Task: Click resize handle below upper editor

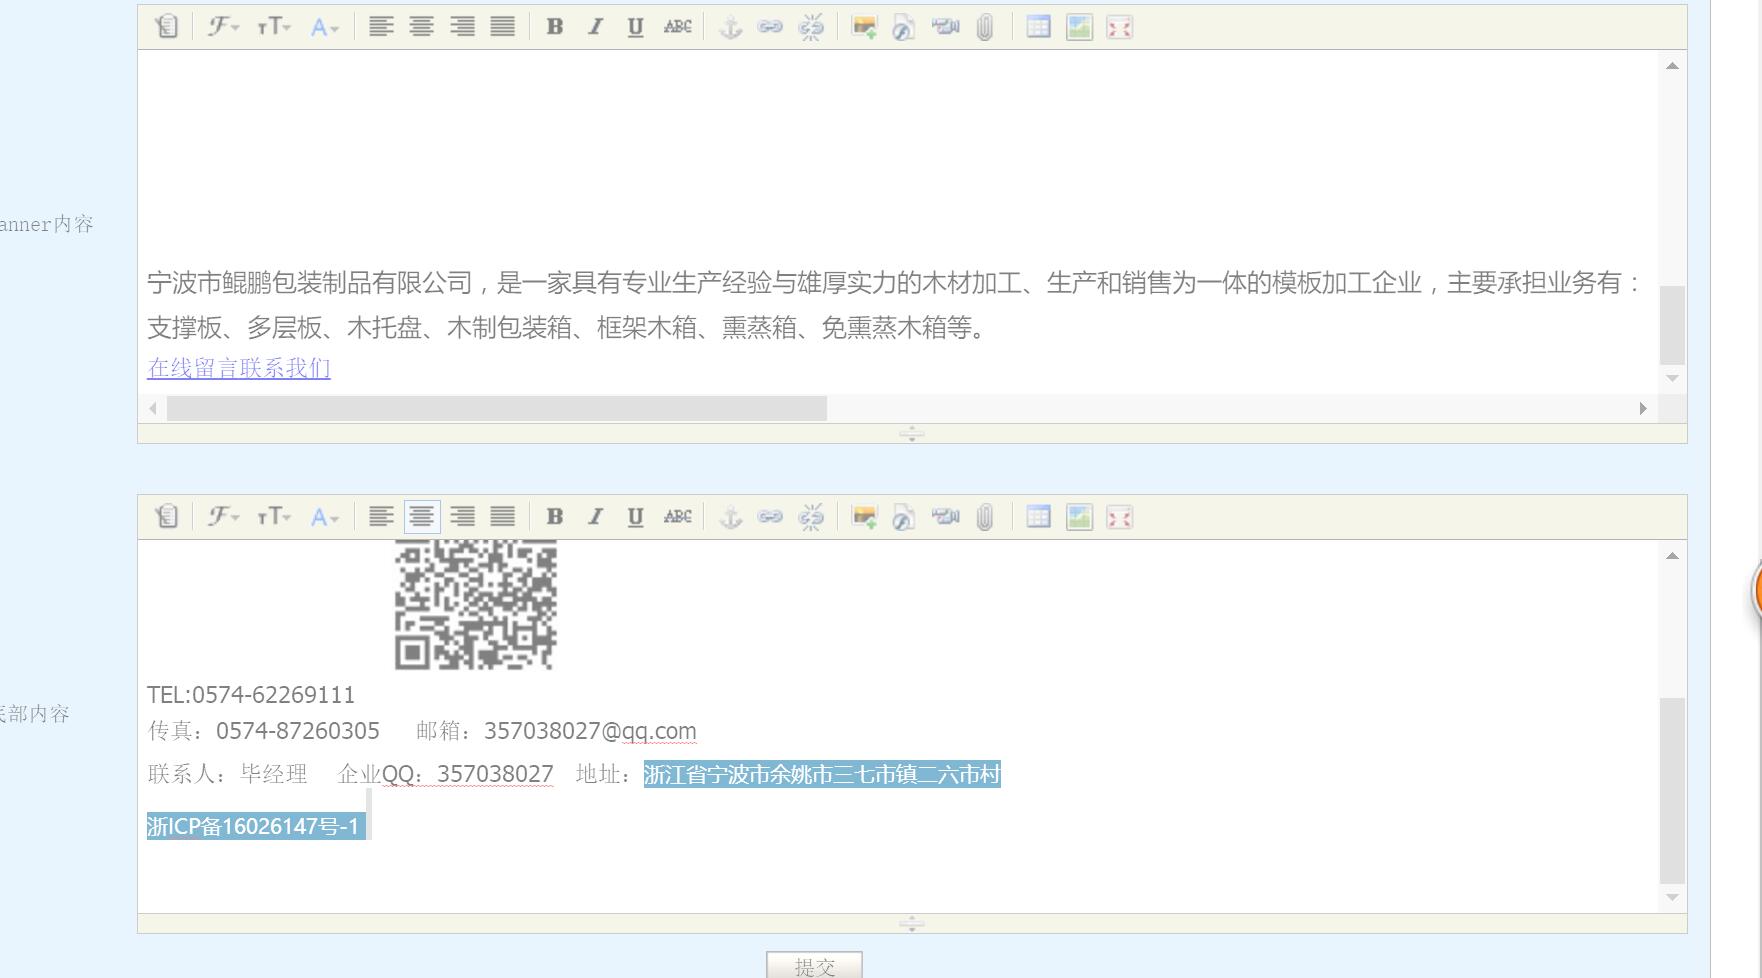Action: [x=912, y=434]
